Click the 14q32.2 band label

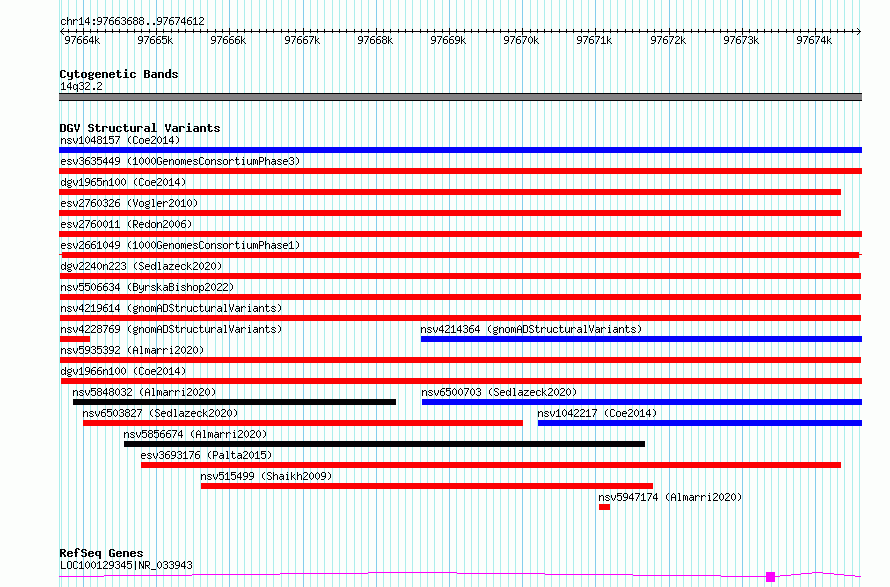(81, 86)
